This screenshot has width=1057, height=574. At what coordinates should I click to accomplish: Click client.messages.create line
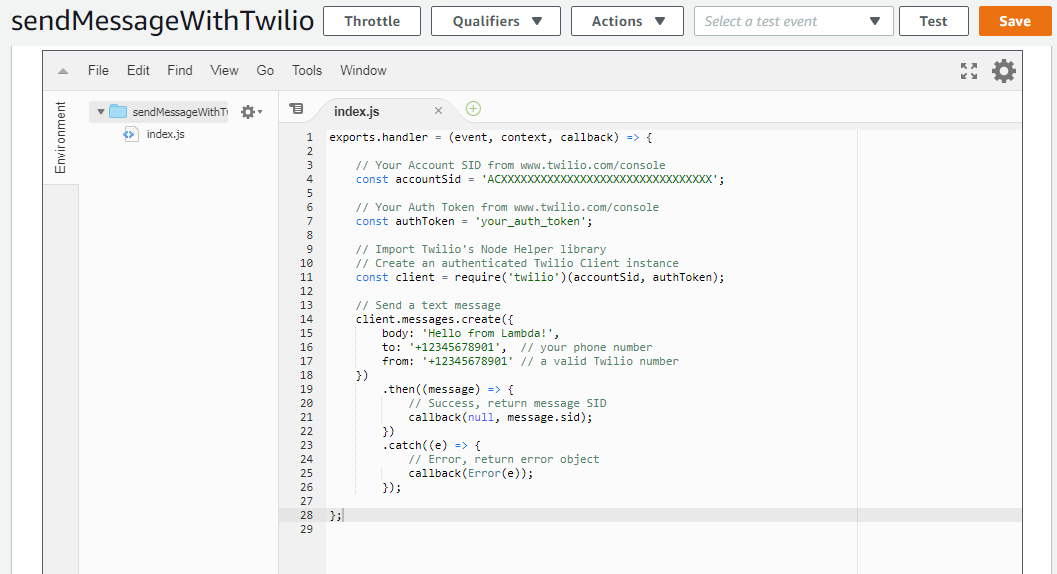coord(435,319)
